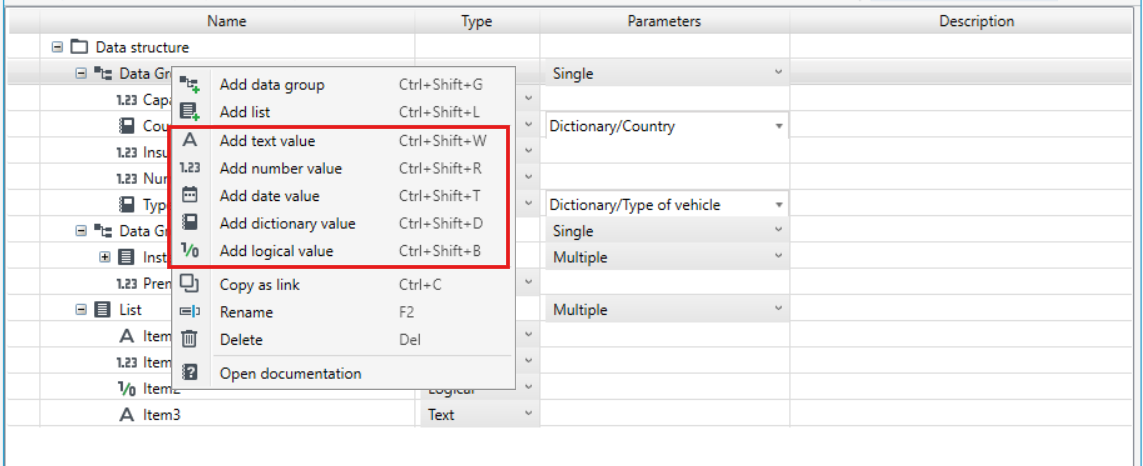The height and width of the screenshot is (466, 1143).
Task: Choose Rename from the context menu
Action: [343, 312]
